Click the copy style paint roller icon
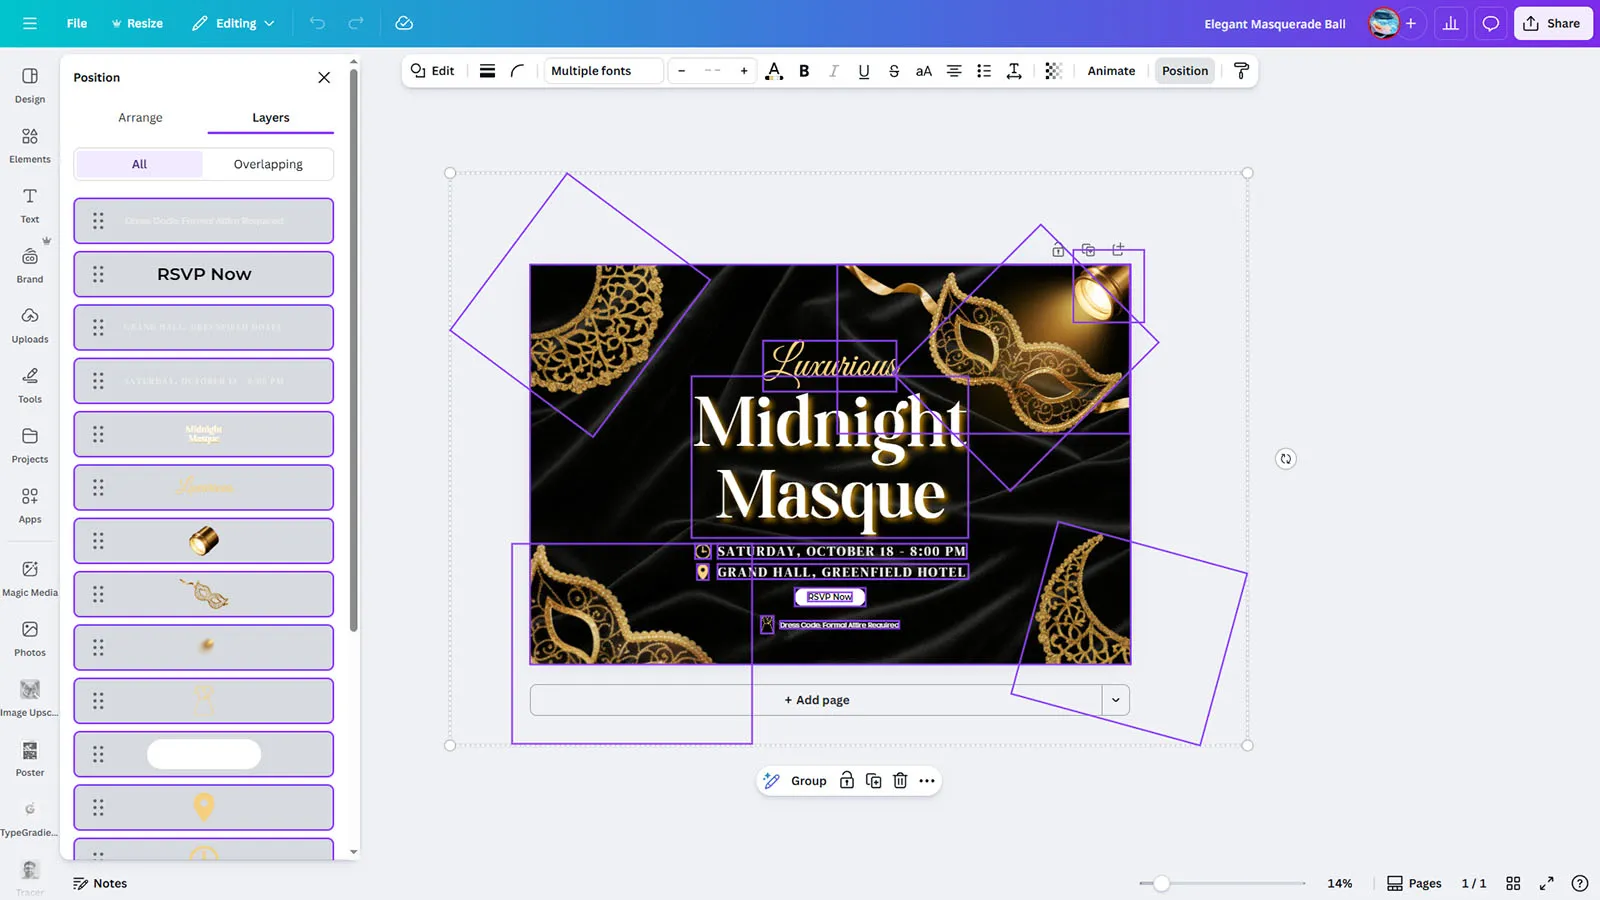The width and height of the screenshot is (1600, 900). click(x=1241, y=71)
